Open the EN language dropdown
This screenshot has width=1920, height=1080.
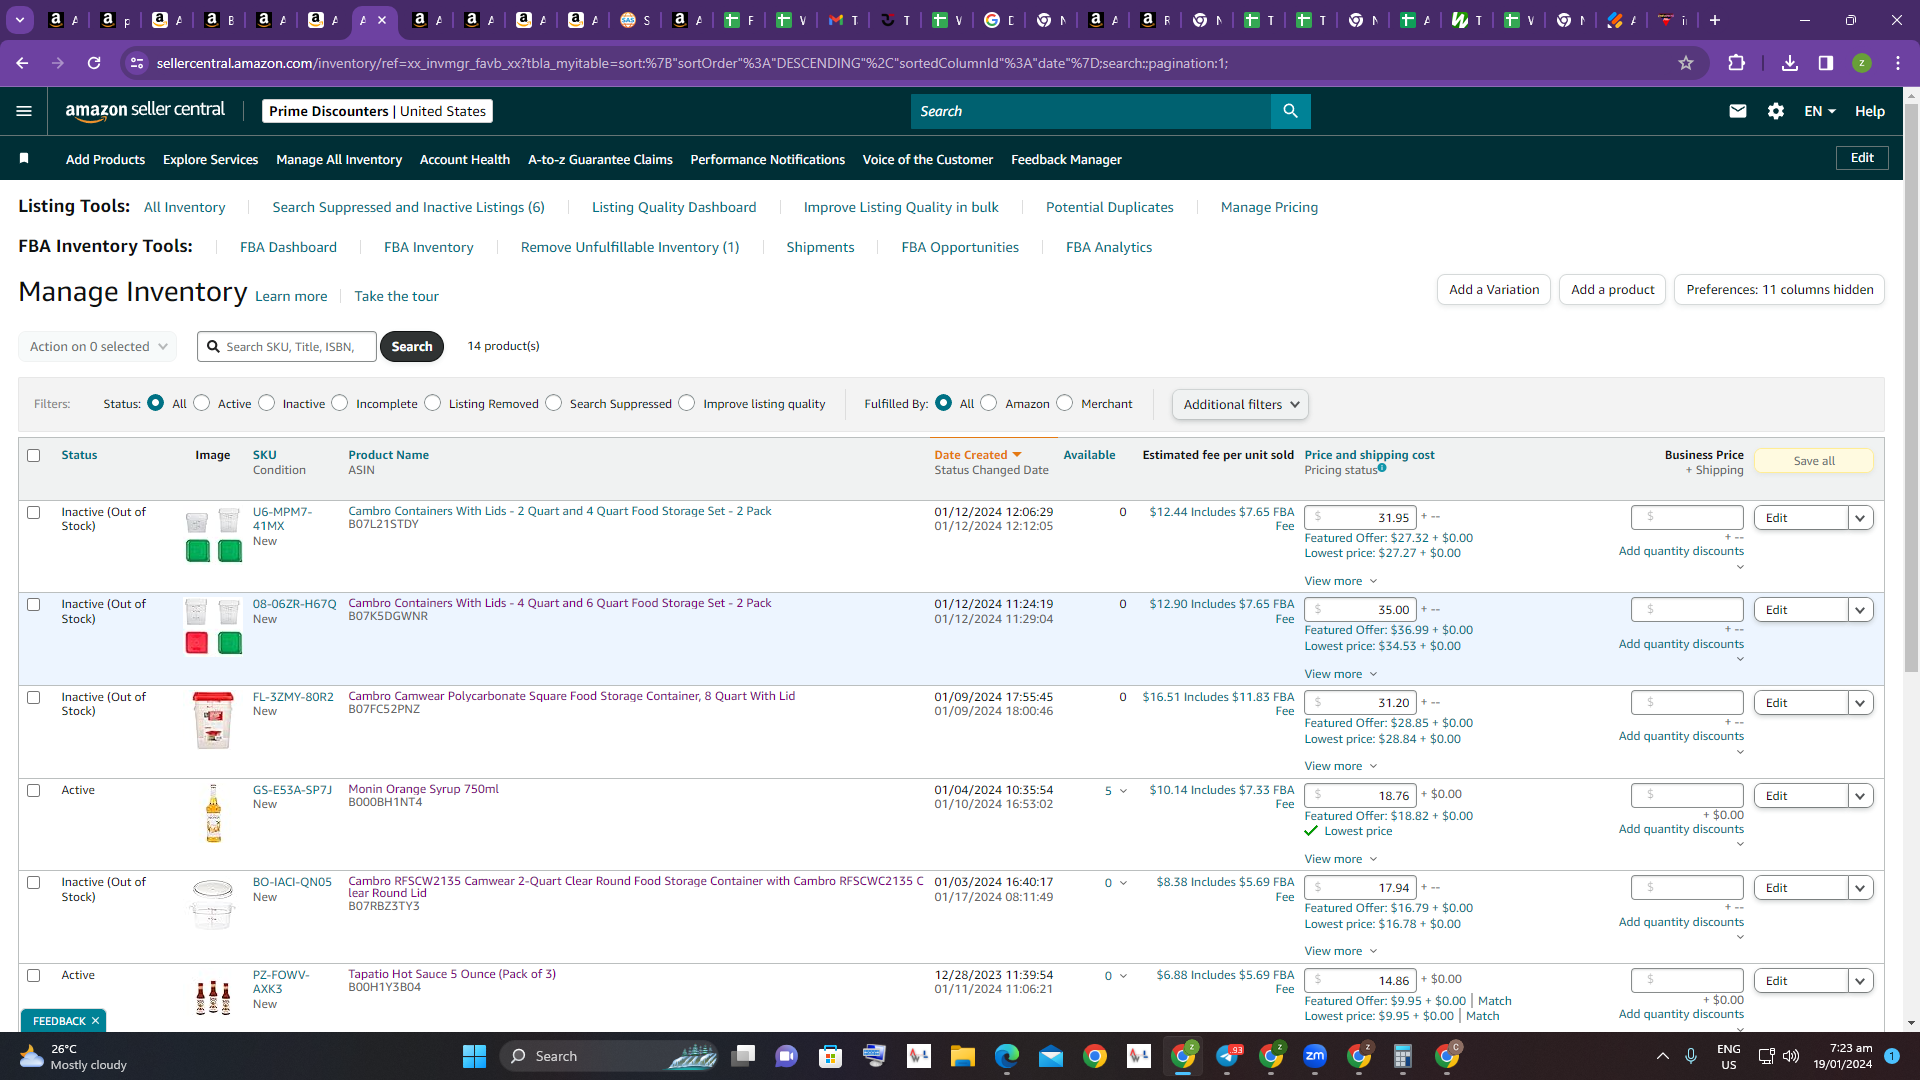[x=1820, y=111]
